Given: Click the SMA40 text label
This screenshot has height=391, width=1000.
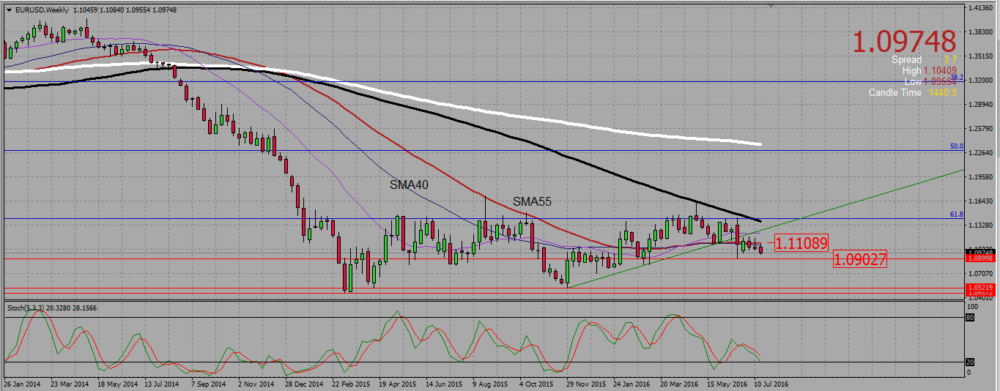Looking at the screenshot, I should click(x=409, y=185).
